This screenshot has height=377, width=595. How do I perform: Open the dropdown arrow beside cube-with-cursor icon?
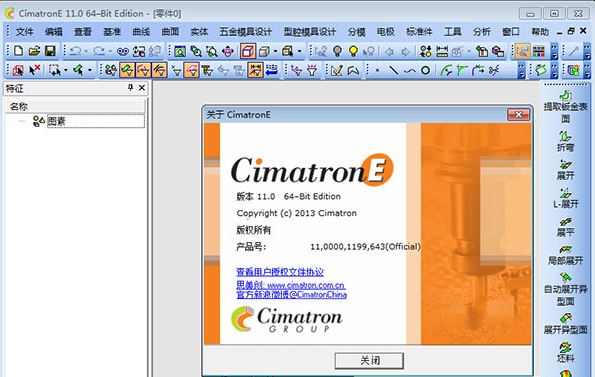[299, 51]
